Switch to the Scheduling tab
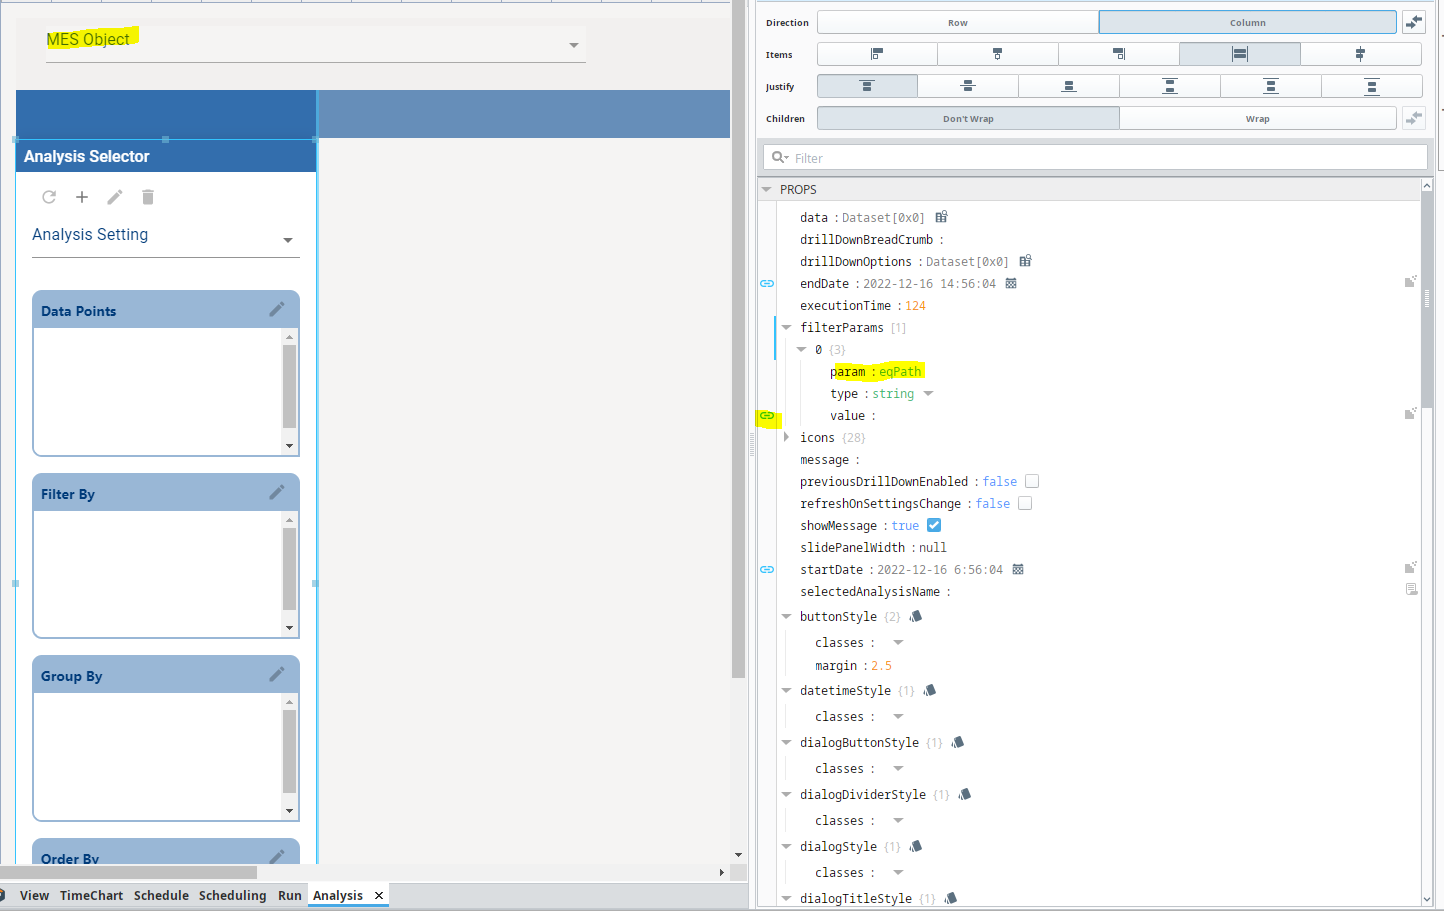Image resolution: width=1444 pixels, height=911 pixels. click(x=232, y=895)
